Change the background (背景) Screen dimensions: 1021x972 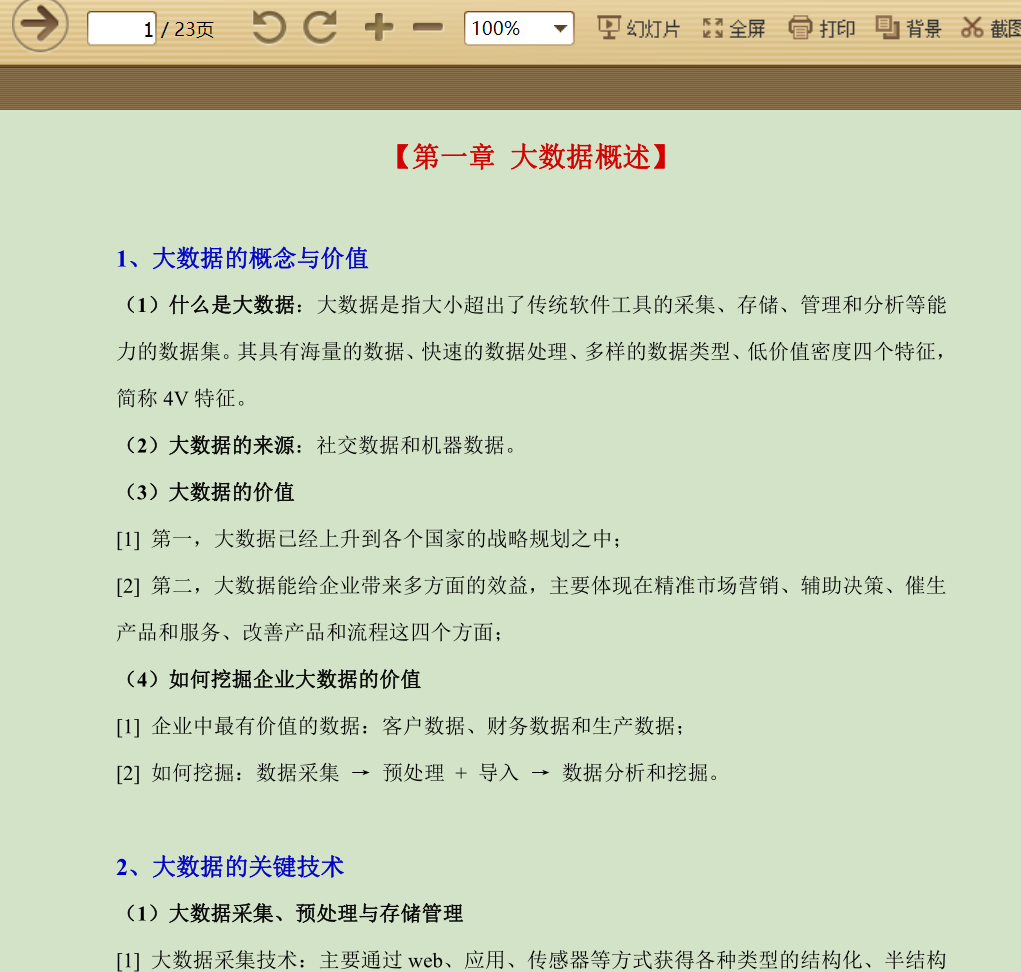908,29
